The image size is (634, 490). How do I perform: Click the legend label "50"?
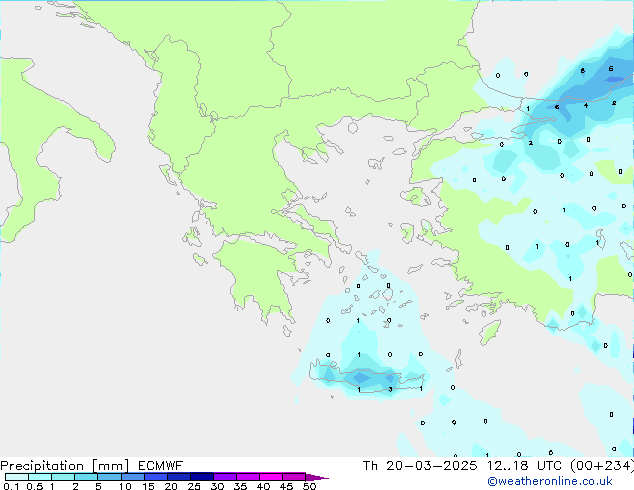(x=309, y=486)
